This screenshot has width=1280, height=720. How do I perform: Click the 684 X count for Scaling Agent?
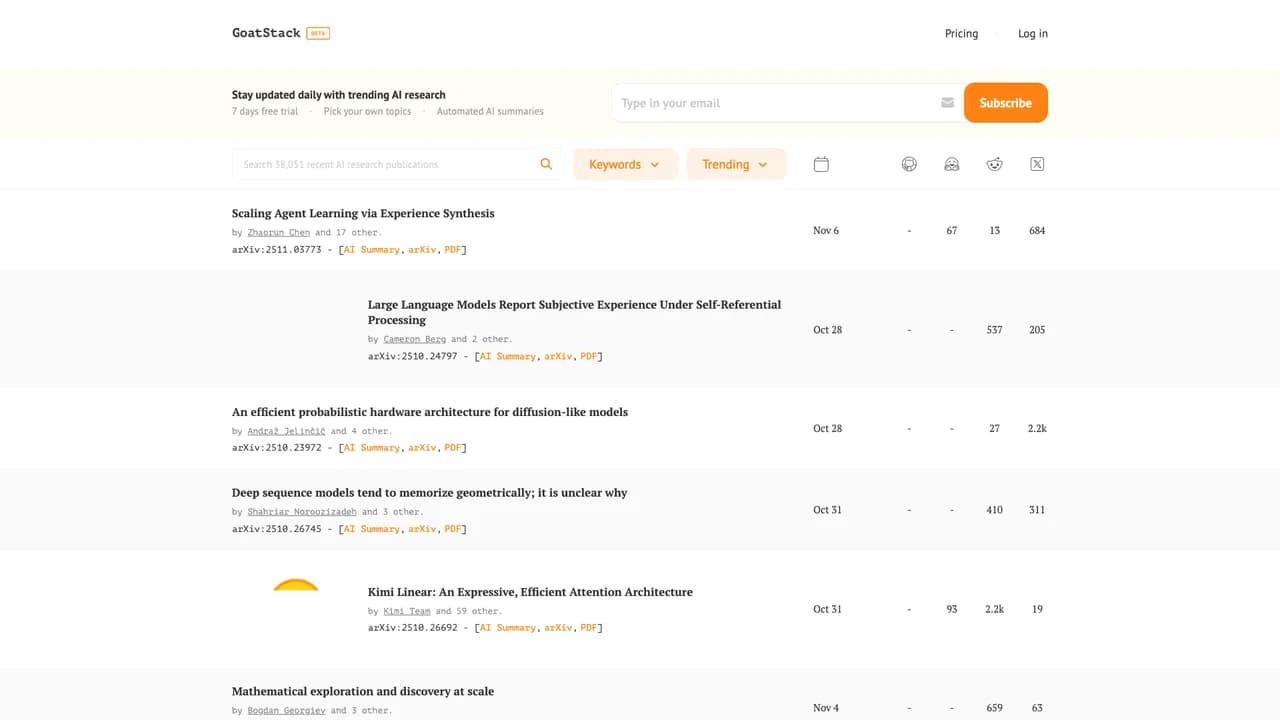[1037, 231]
